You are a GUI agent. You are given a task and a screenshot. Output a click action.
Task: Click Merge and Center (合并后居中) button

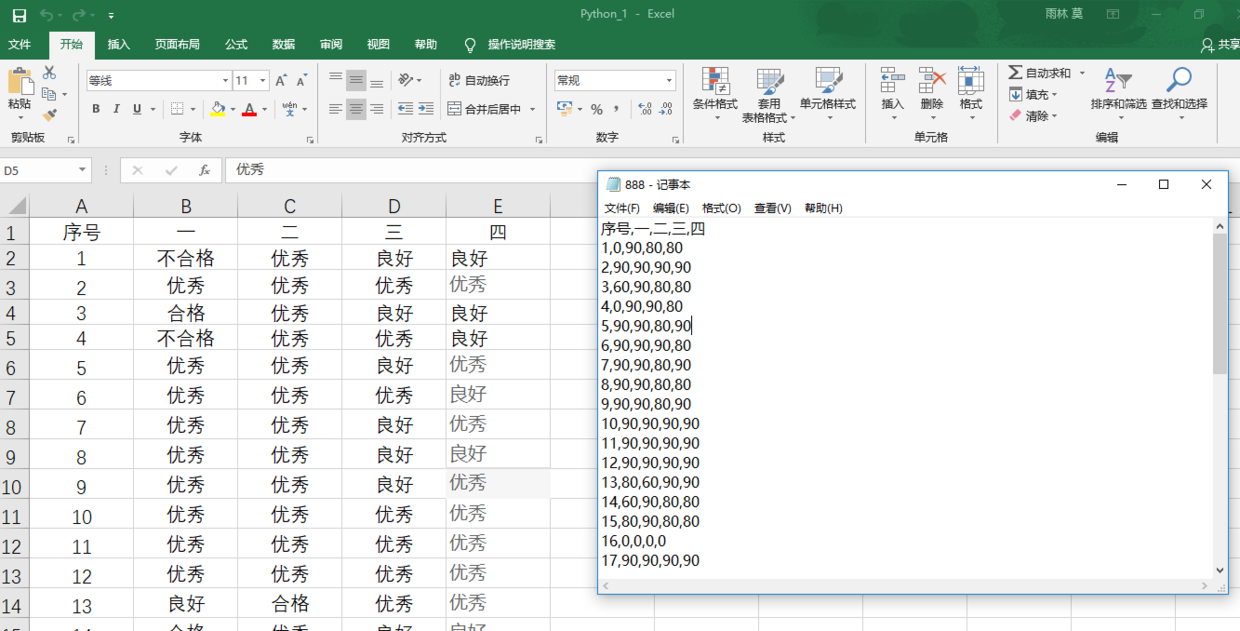click(484, 109)
